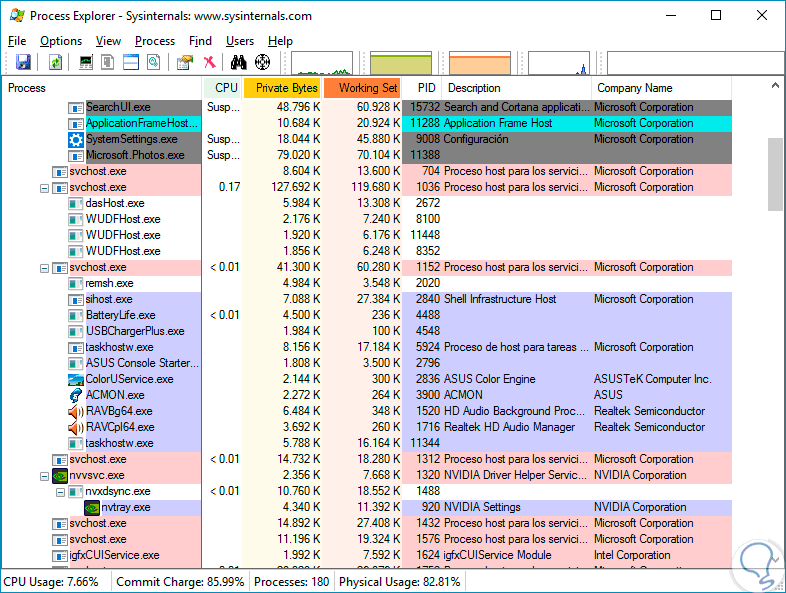Click the Refresh Now toolbar icon
The height and width of the screenshot is (593, 786).
[56, 63]
